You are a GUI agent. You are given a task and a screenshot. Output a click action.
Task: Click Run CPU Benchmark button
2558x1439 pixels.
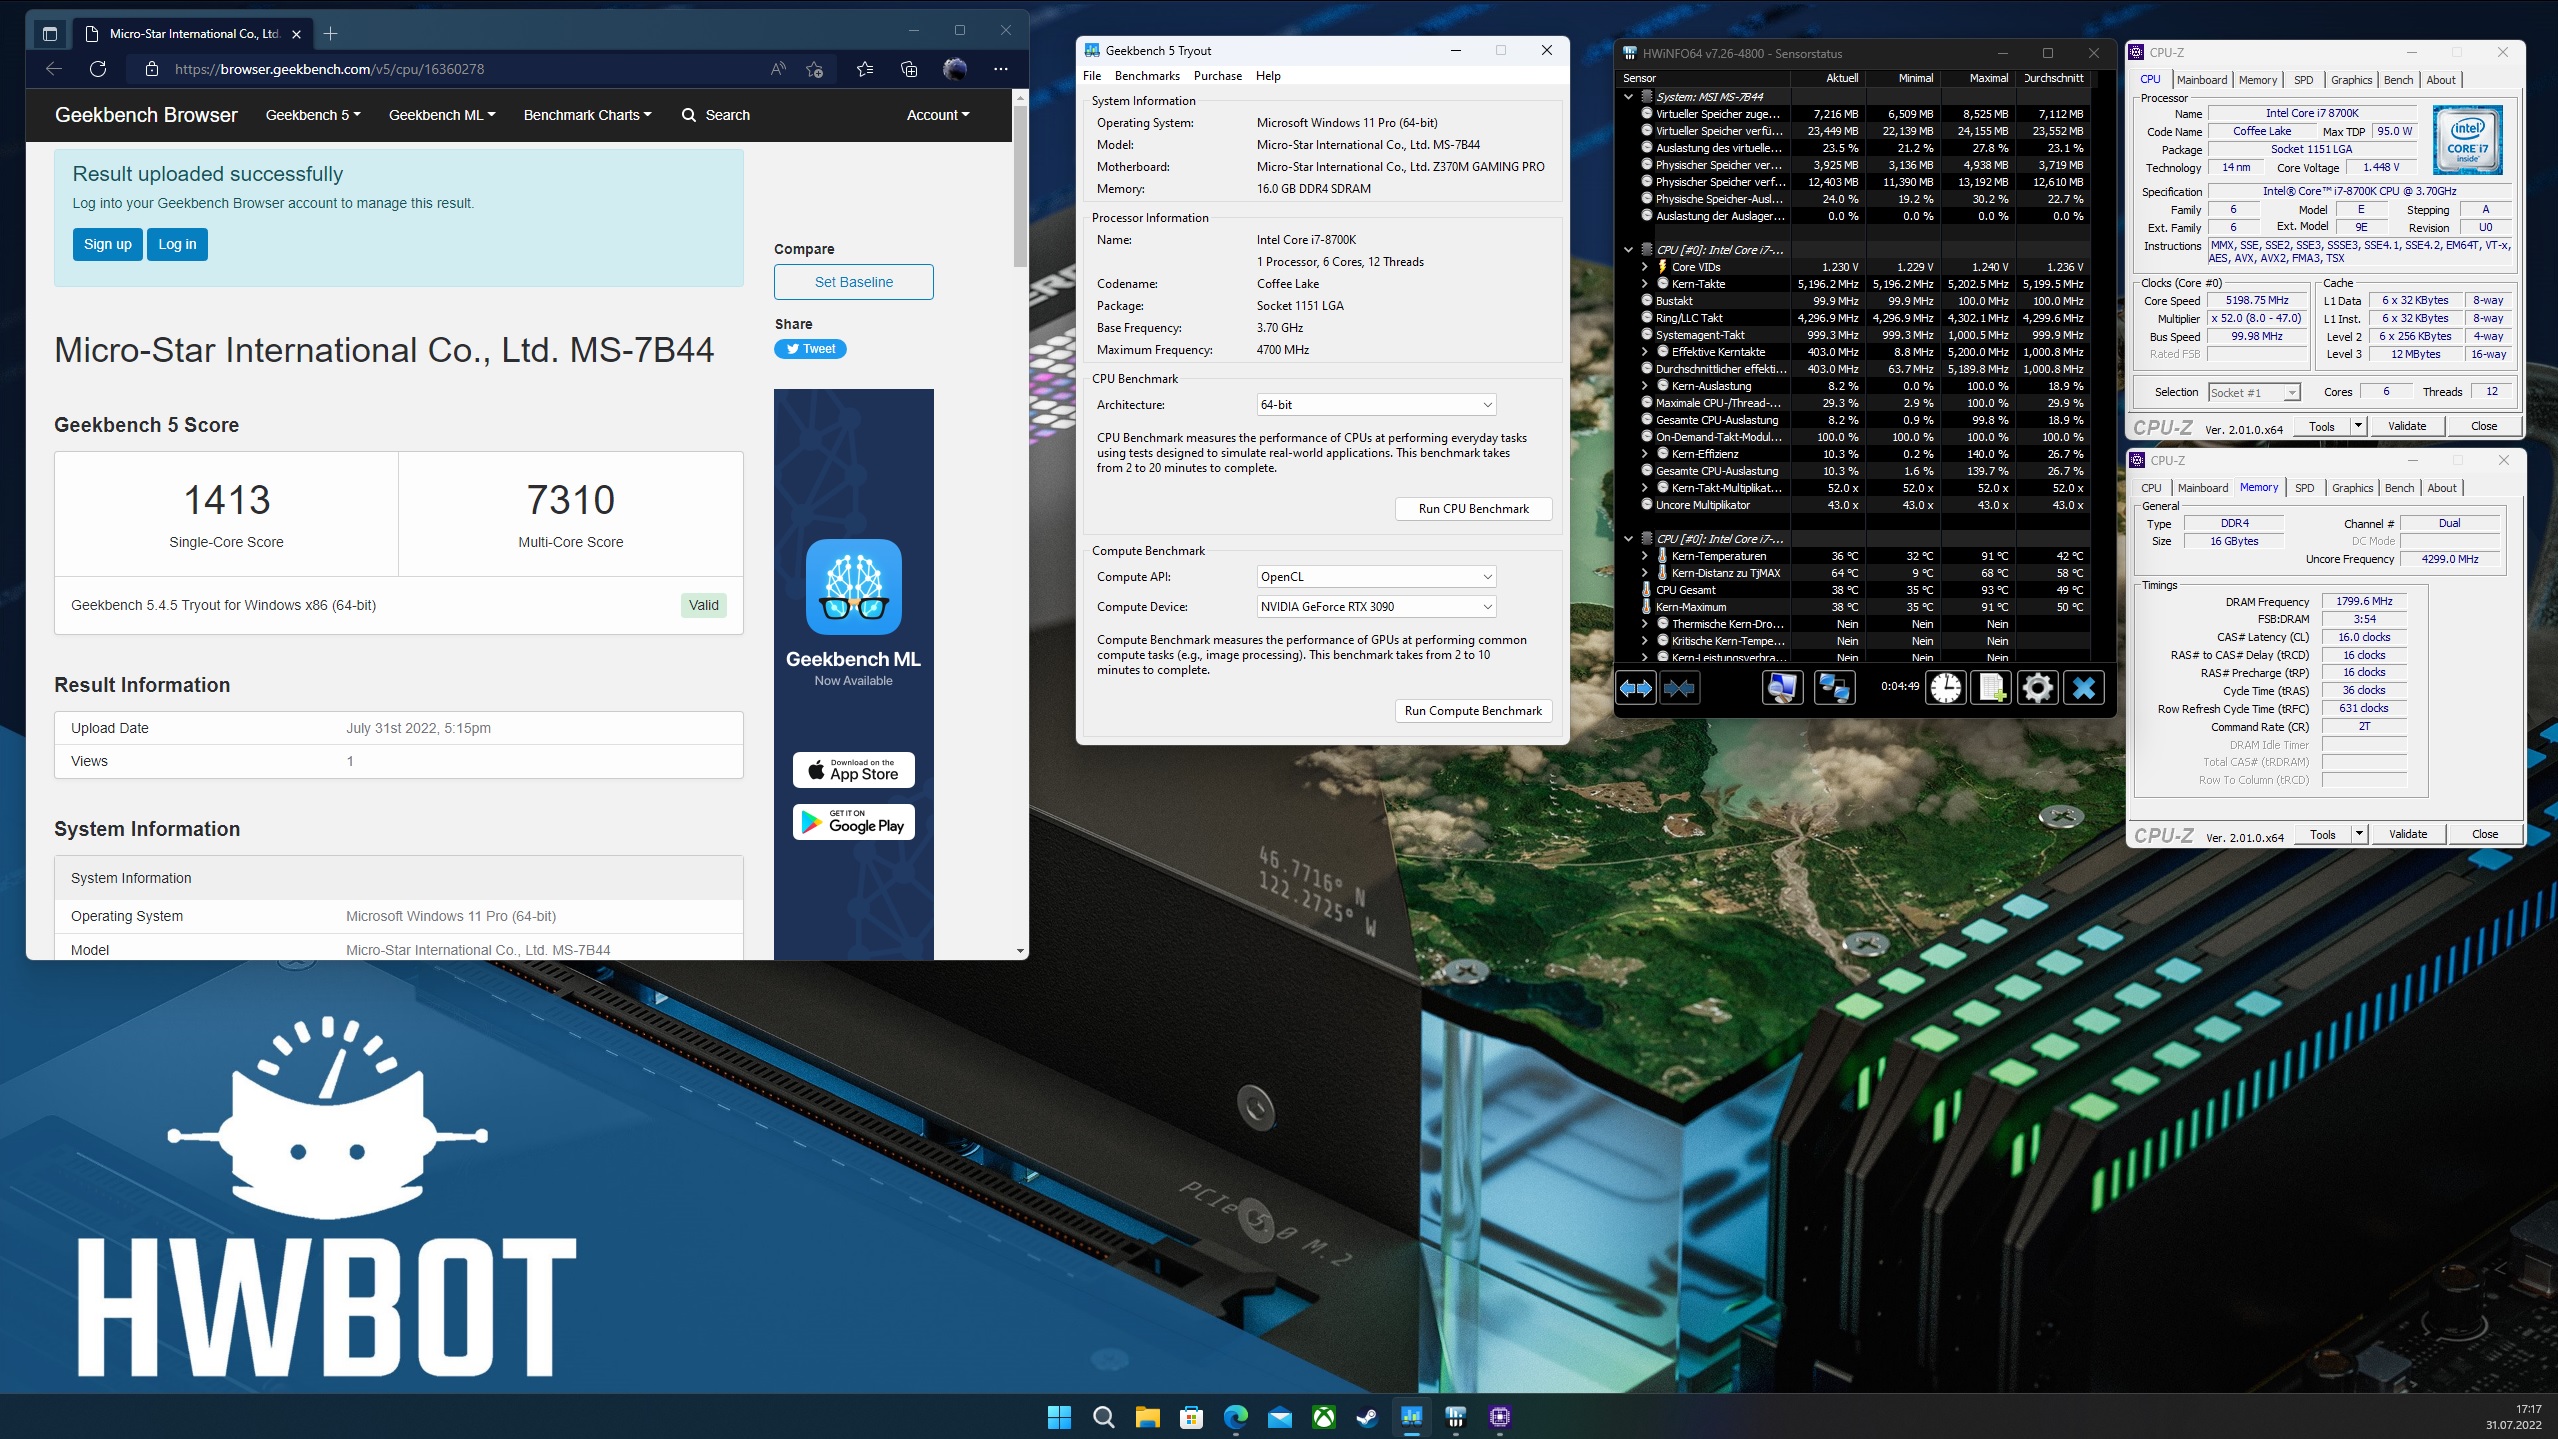(1473, 509)
